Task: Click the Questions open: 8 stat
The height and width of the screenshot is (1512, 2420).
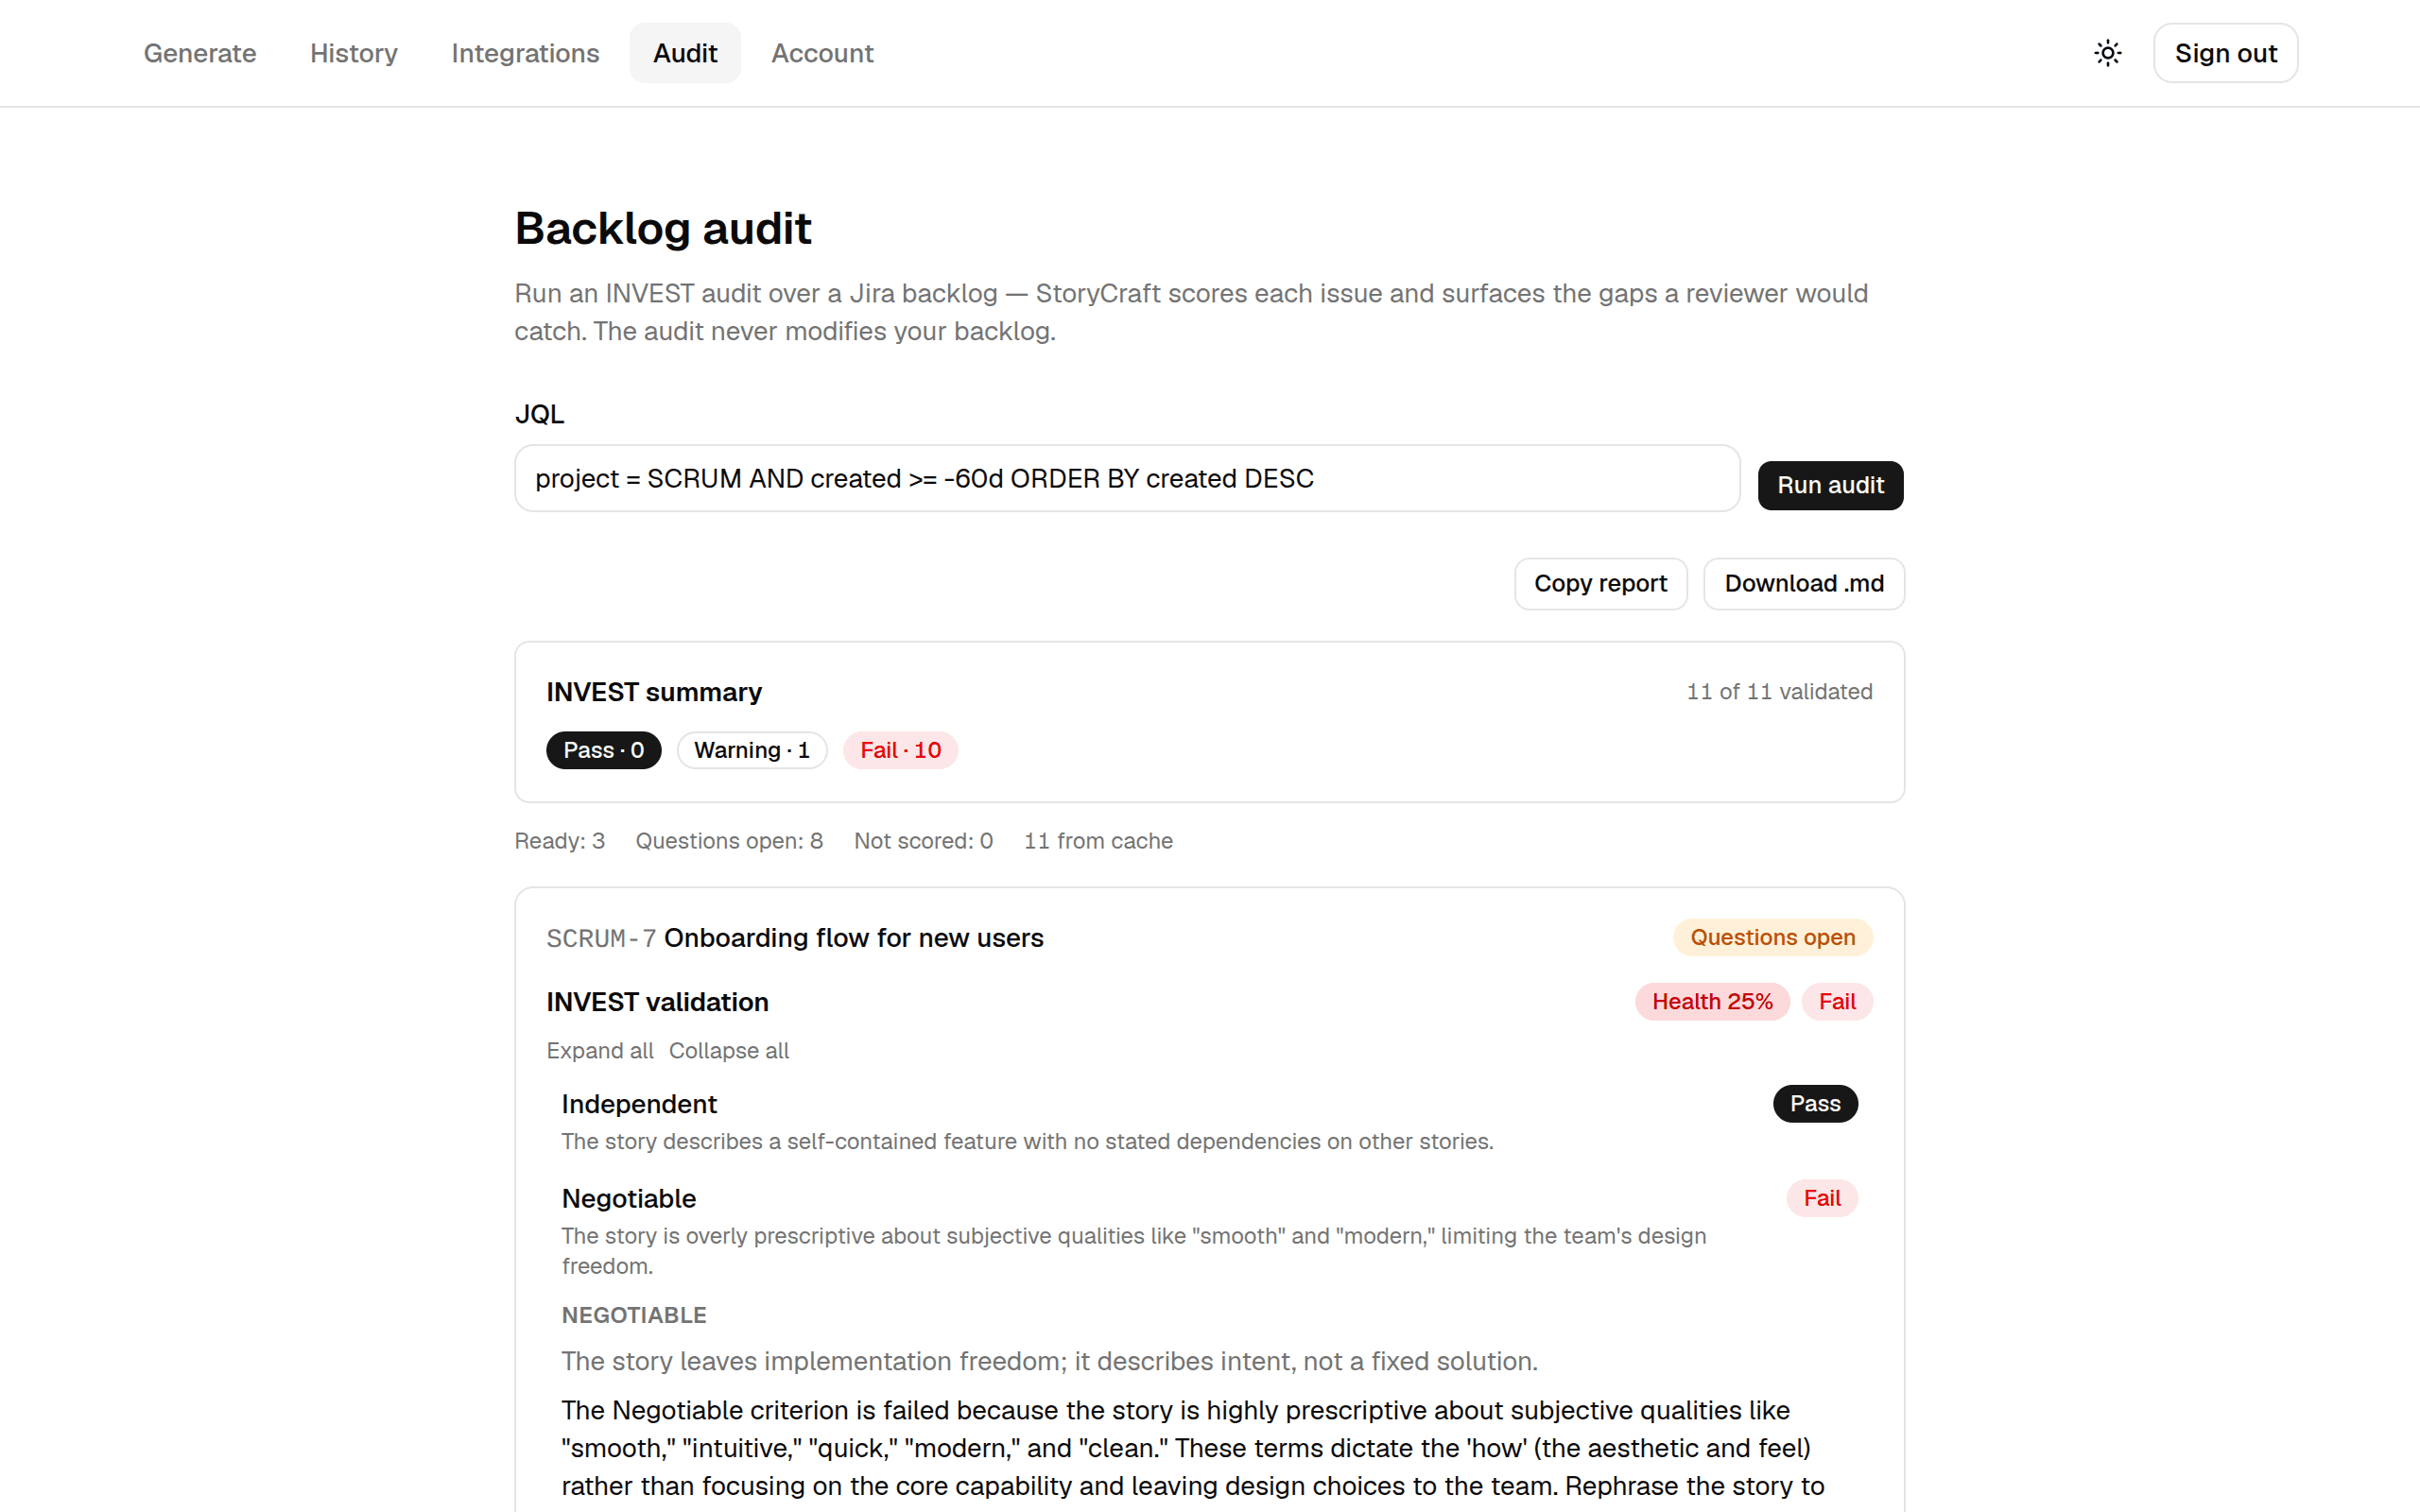Action: pos(729,841)
